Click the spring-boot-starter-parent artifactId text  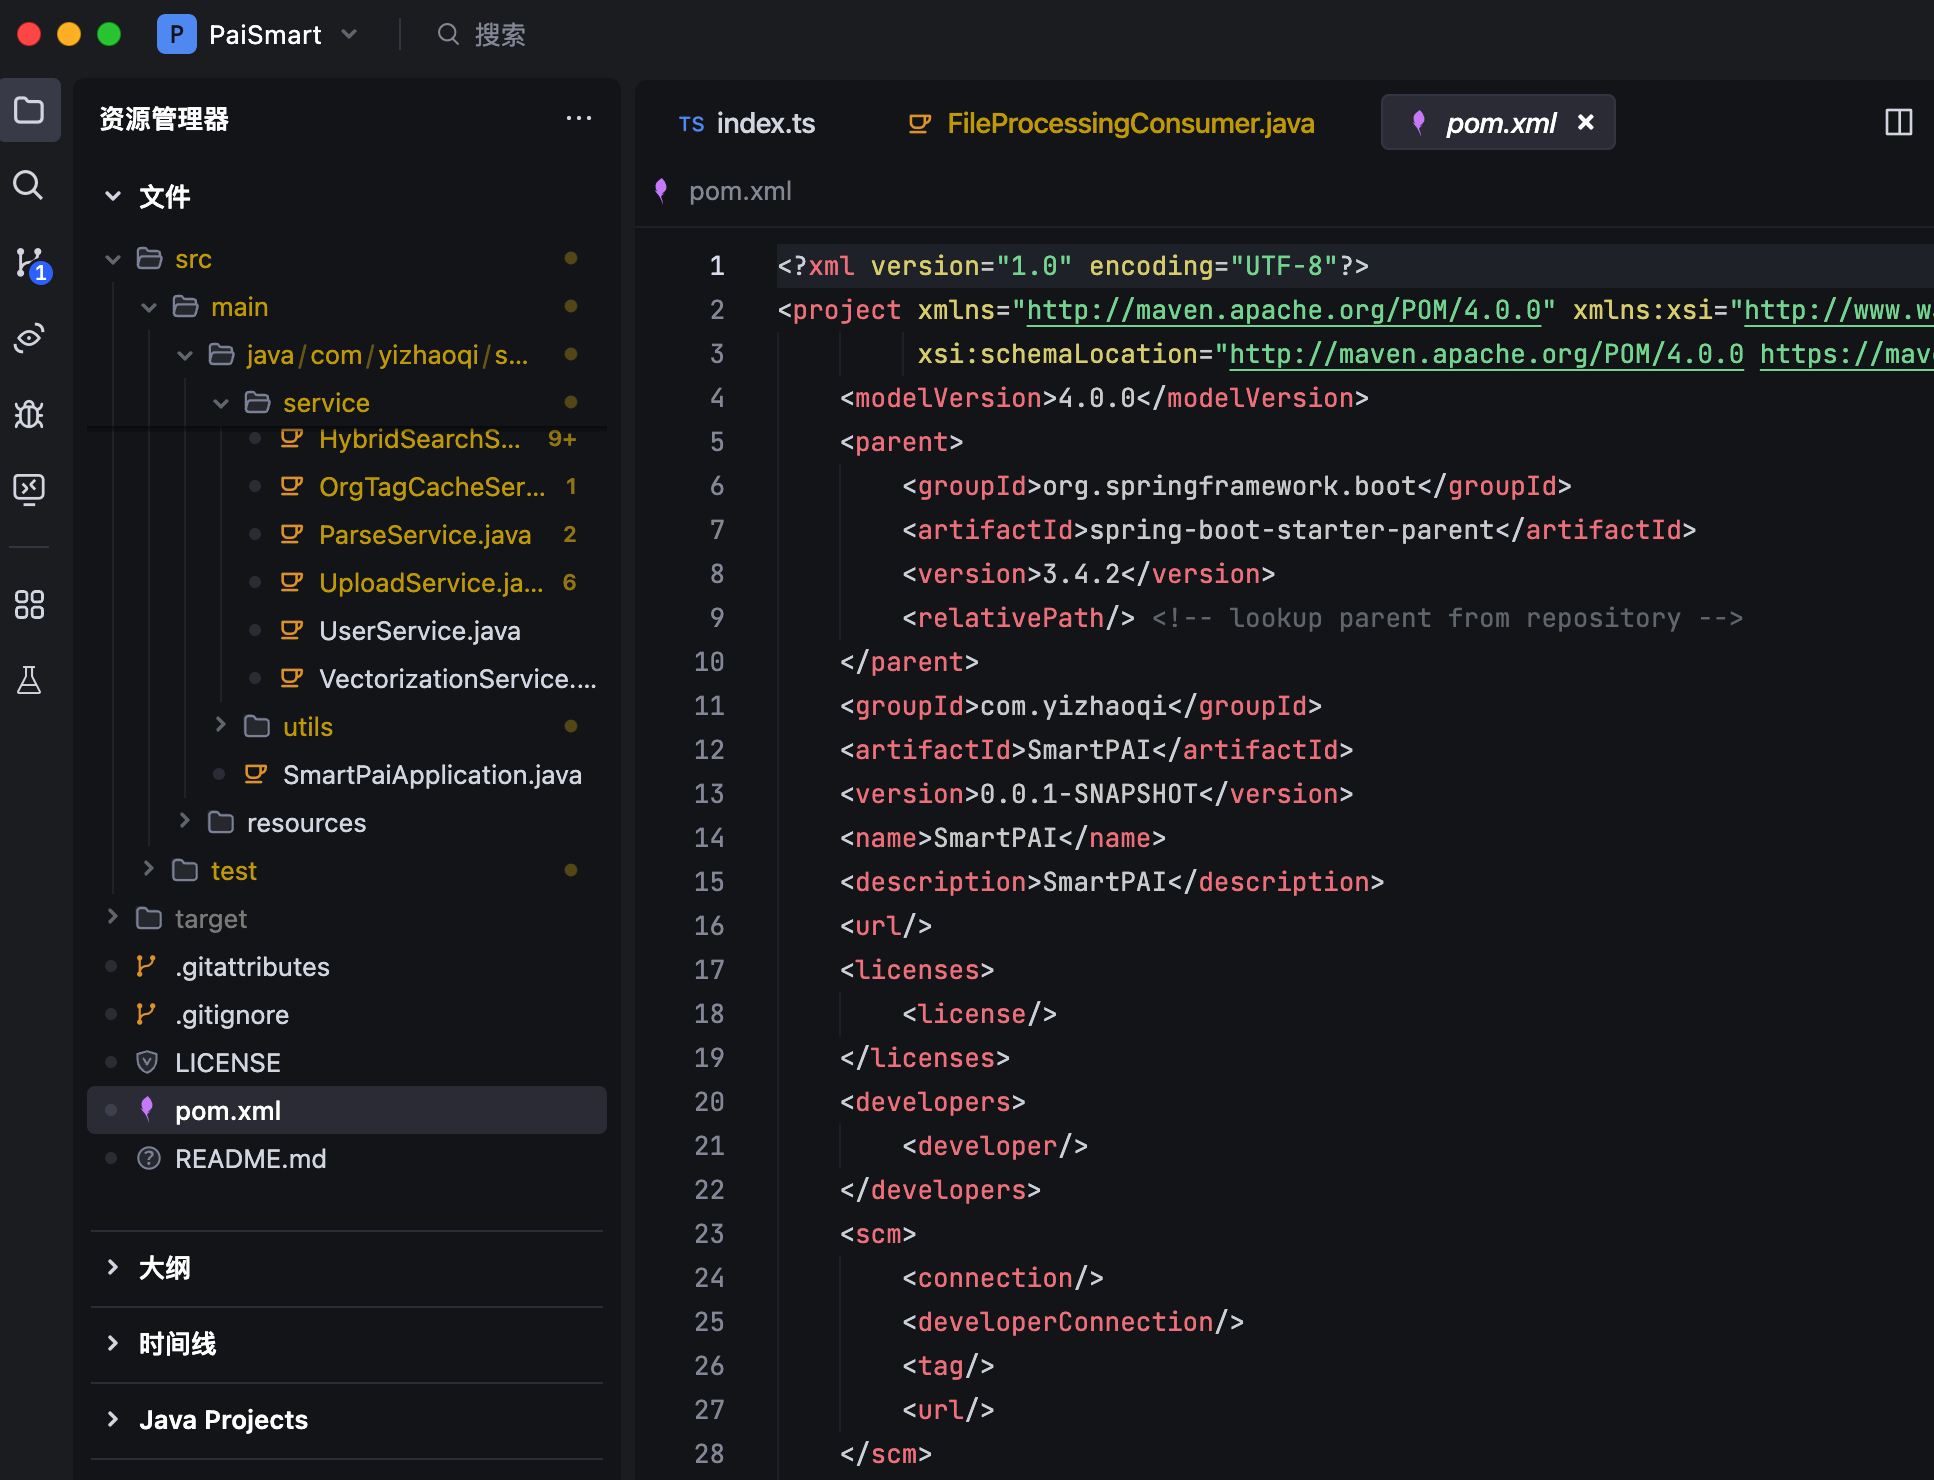pos(1291,530)
